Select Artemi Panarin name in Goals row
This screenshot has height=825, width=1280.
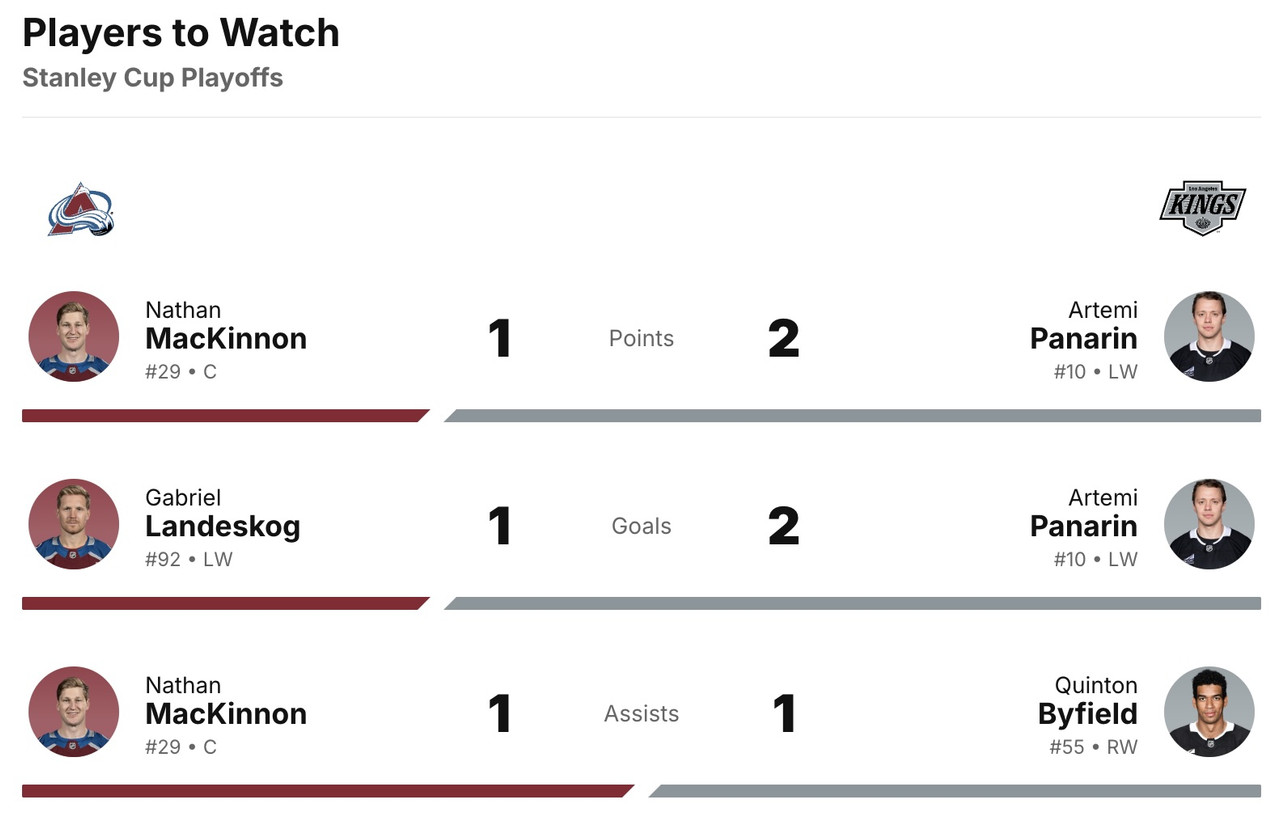click(1083, 526)
